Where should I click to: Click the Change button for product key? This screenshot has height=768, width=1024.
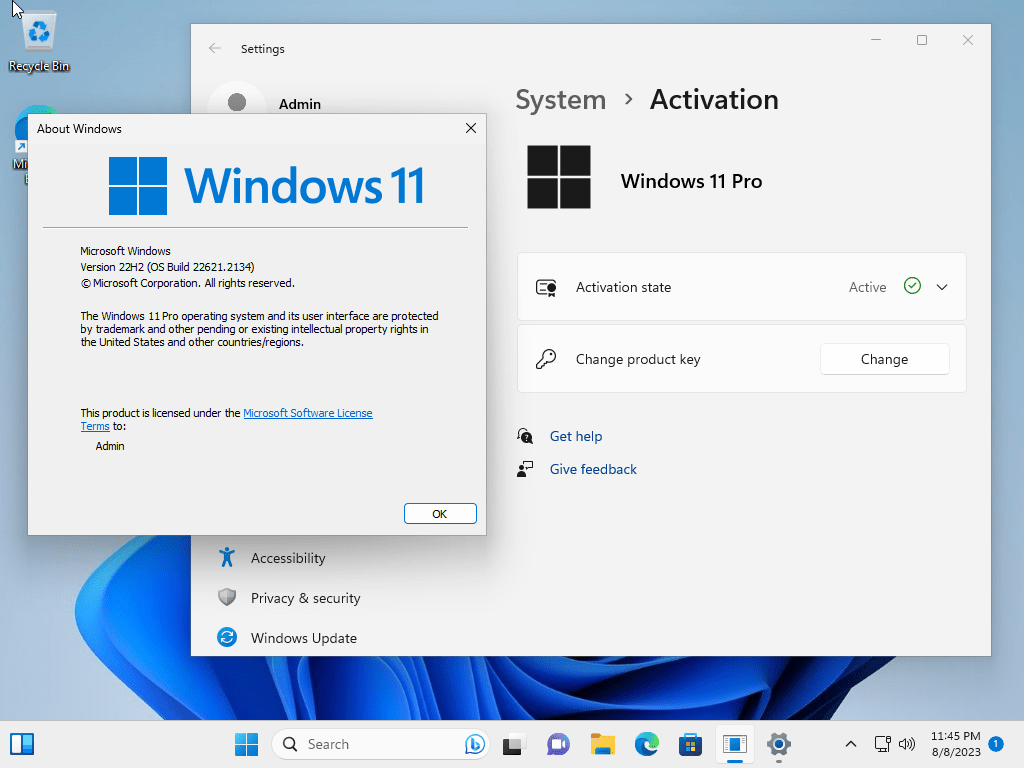tap(884, 359)
